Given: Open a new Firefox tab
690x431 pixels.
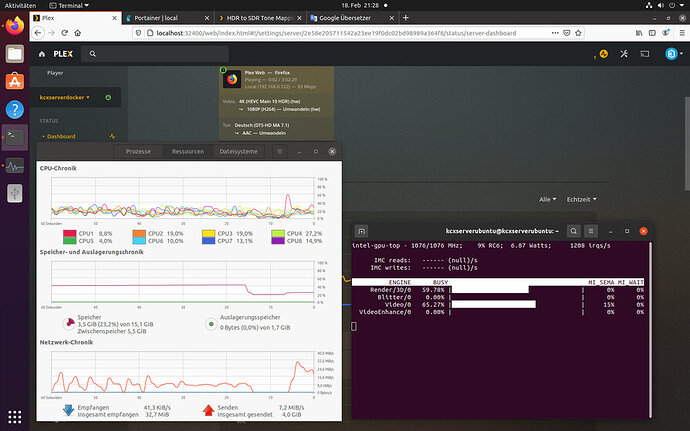Looking at the screenshot, I should coord(406,18).
